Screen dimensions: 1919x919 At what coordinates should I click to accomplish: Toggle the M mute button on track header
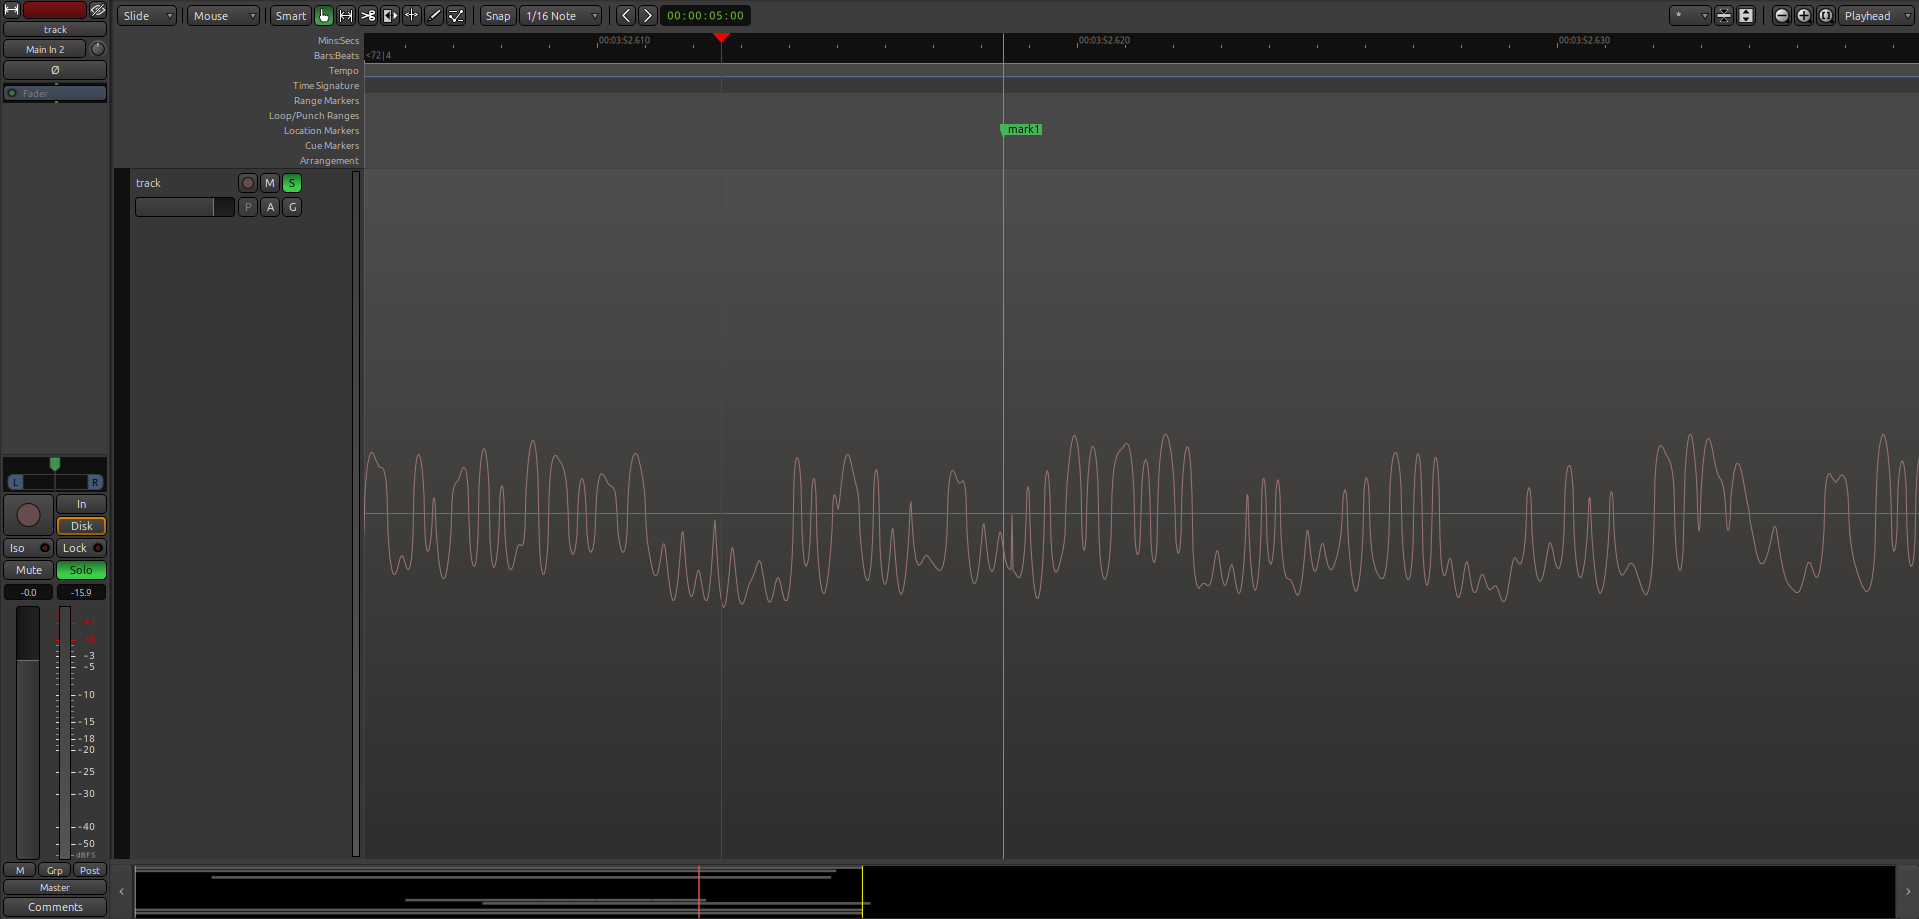270,183
